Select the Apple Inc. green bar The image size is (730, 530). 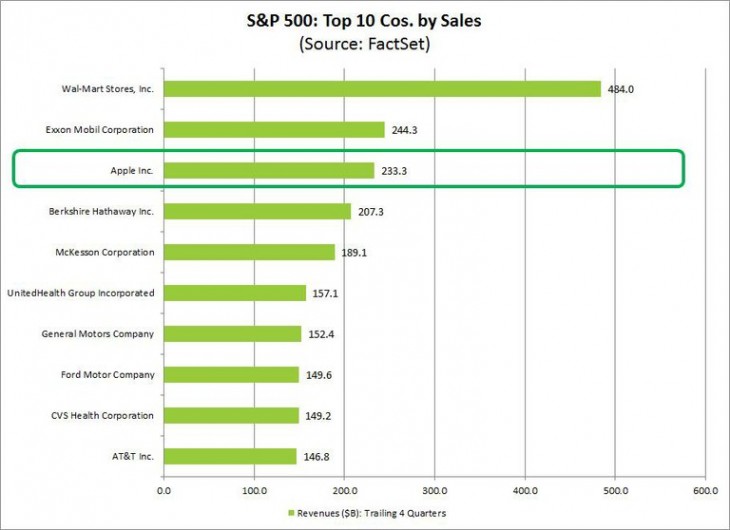[x=269, y=171]
